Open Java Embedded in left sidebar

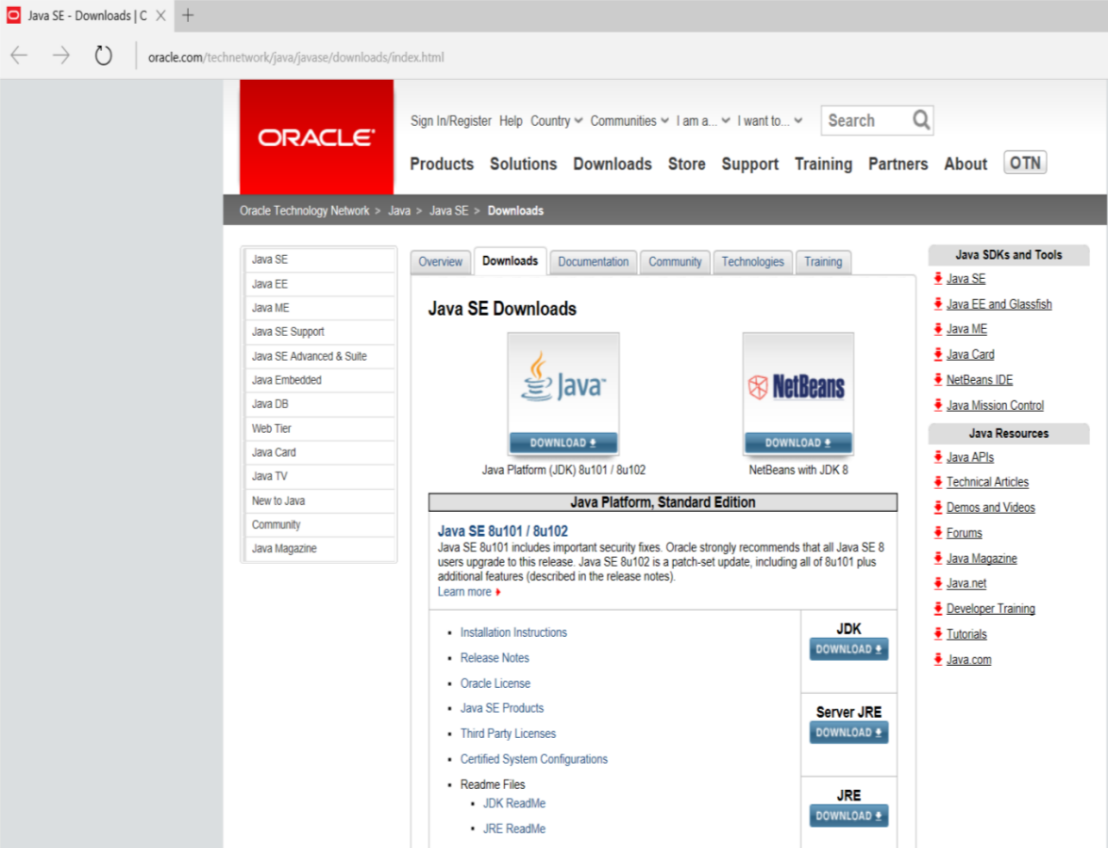point(319,380)
